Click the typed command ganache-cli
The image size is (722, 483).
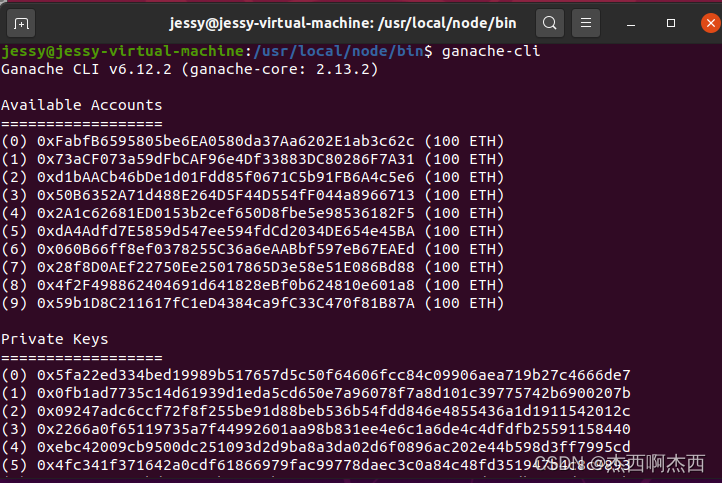491,51
